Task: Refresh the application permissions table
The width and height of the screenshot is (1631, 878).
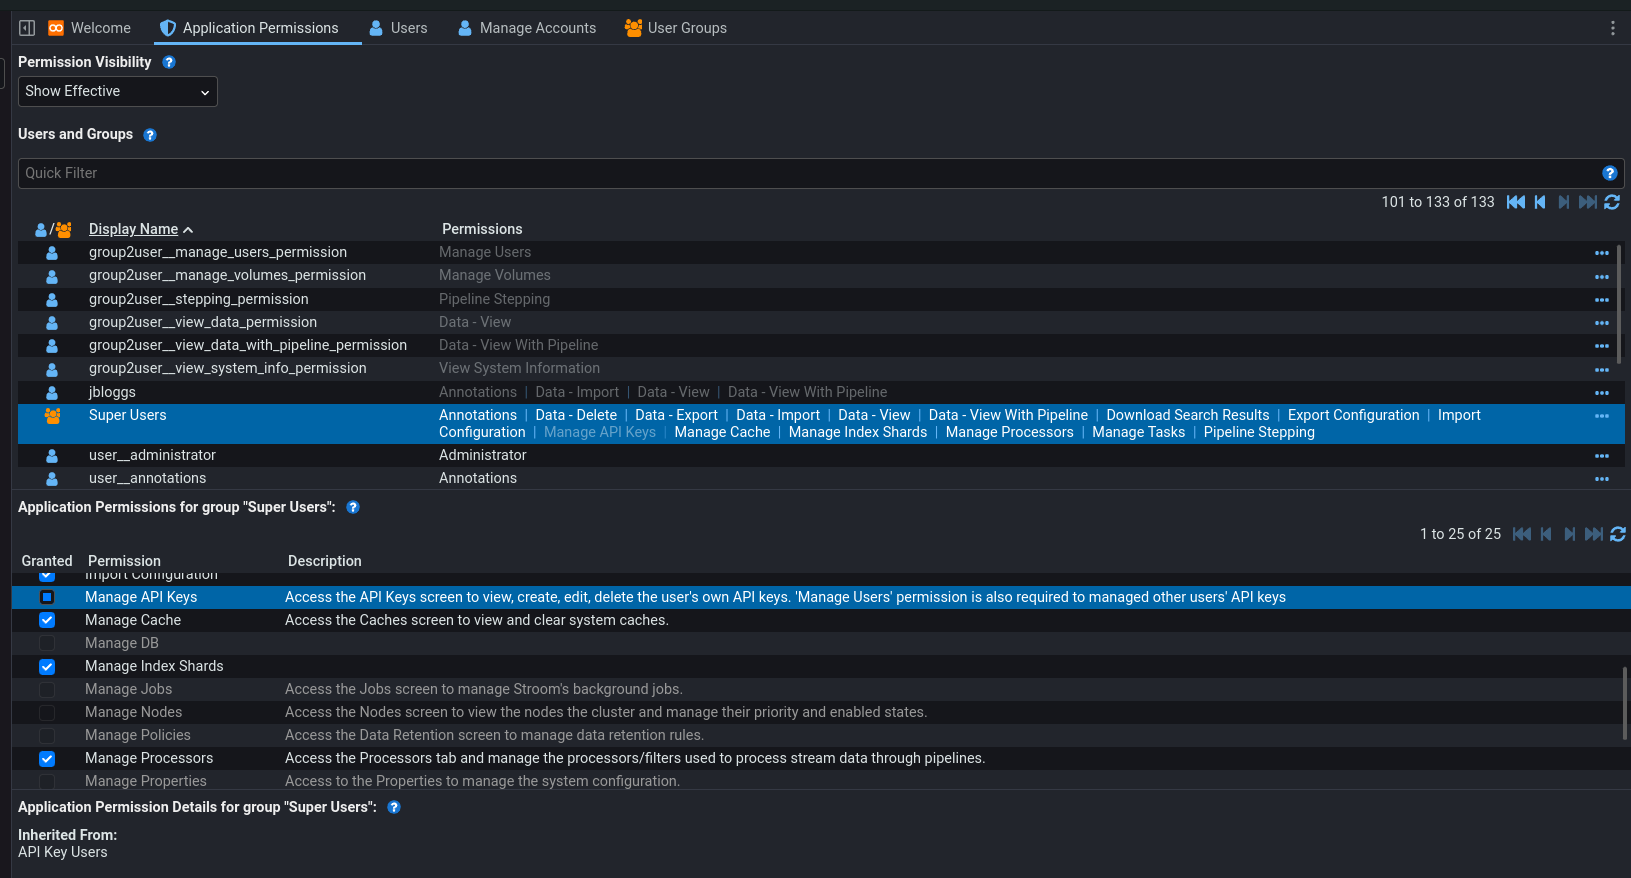Action: pyautogui.click(x=1617, y=534)
